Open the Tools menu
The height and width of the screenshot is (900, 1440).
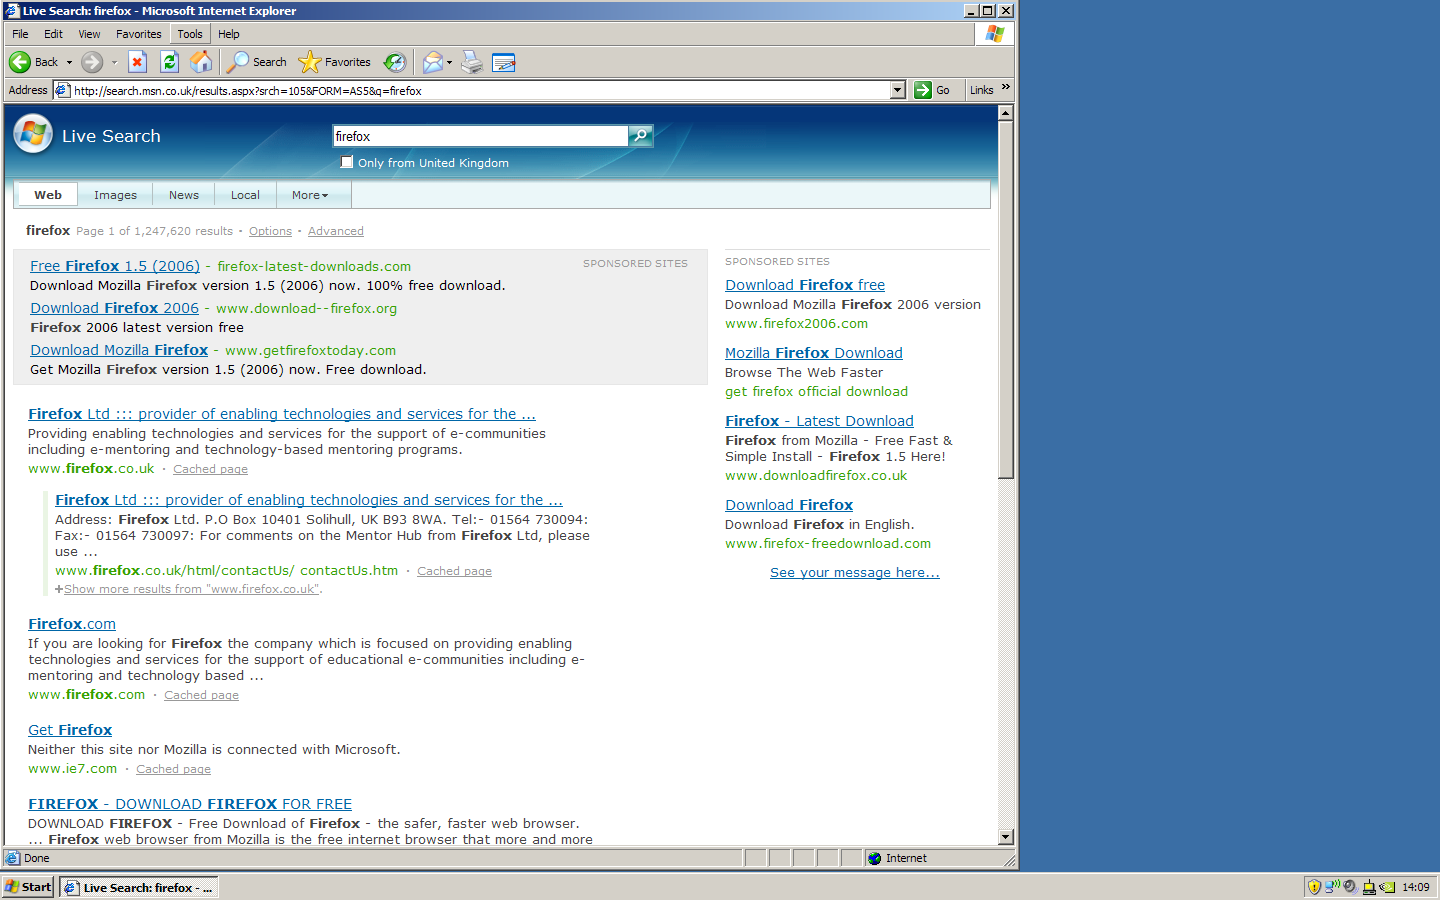pyautogui.click(x=190, y=34)
